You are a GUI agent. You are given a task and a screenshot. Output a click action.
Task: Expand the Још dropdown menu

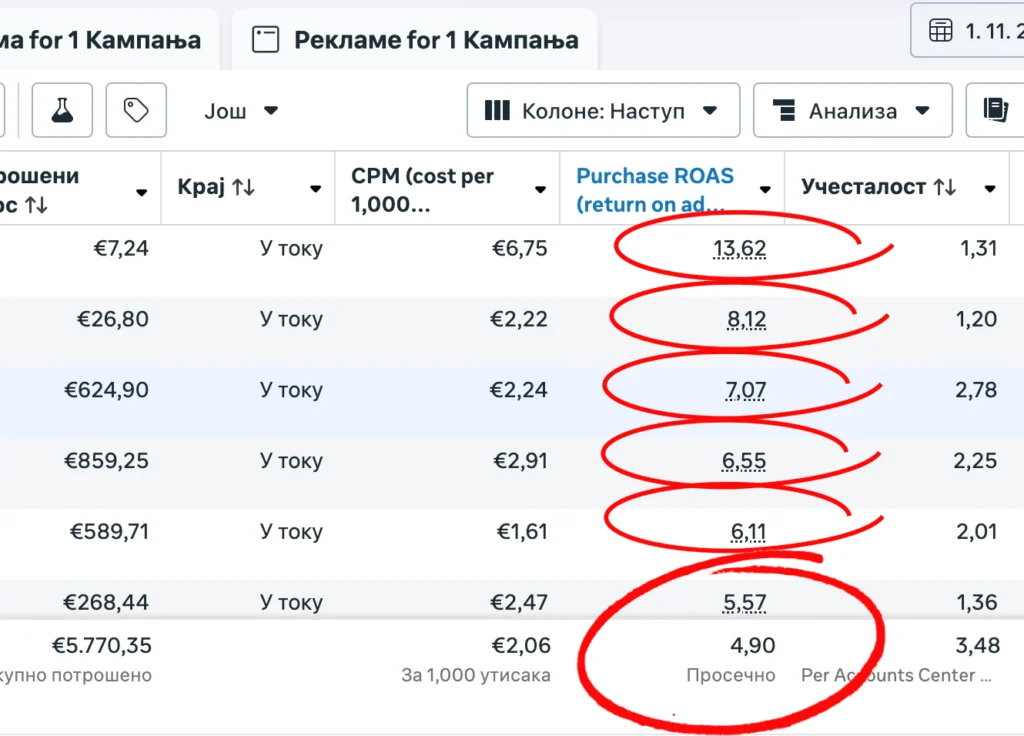point(241,111)
